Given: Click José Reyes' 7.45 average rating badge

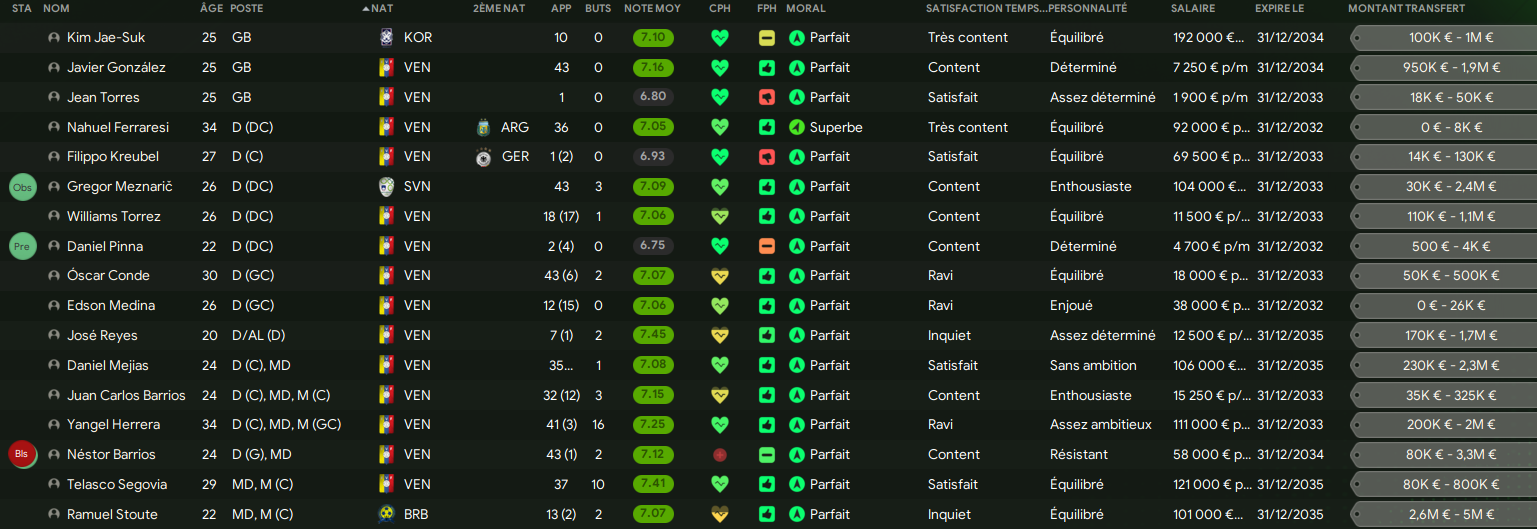Looking at the screenshot, I should pos(653,336).
